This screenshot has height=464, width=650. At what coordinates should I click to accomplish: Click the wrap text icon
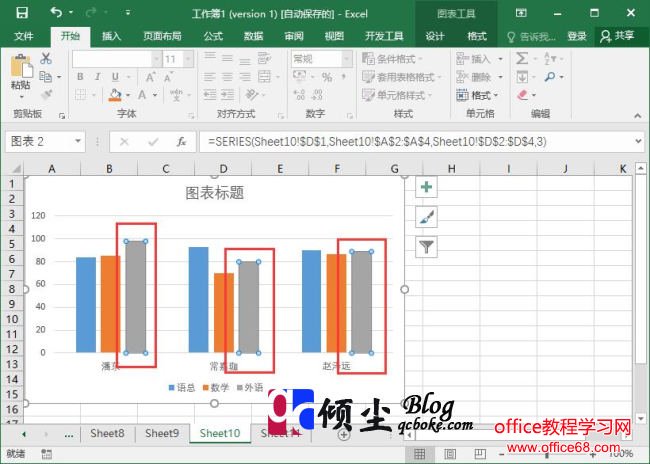(x=264, y=58)
